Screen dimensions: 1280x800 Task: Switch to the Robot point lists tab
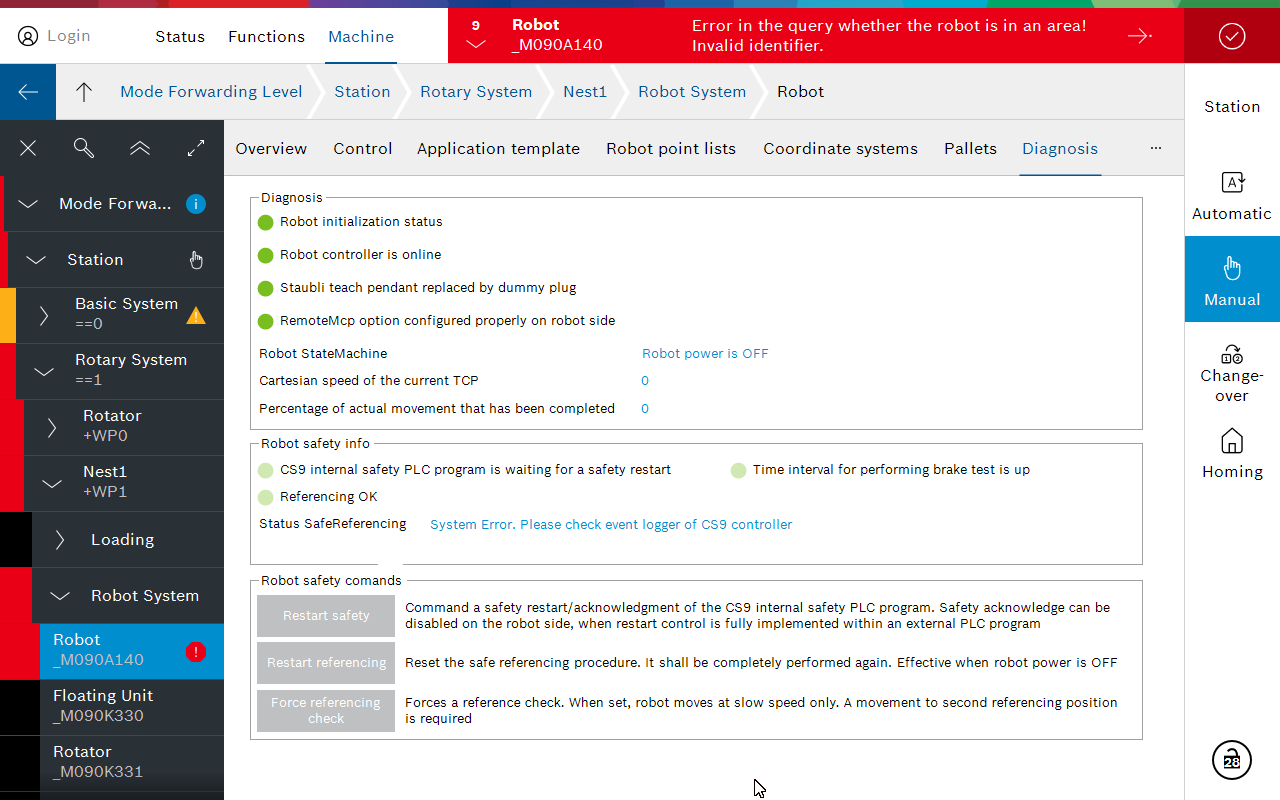pyautogui.click(x=670, y=148)
